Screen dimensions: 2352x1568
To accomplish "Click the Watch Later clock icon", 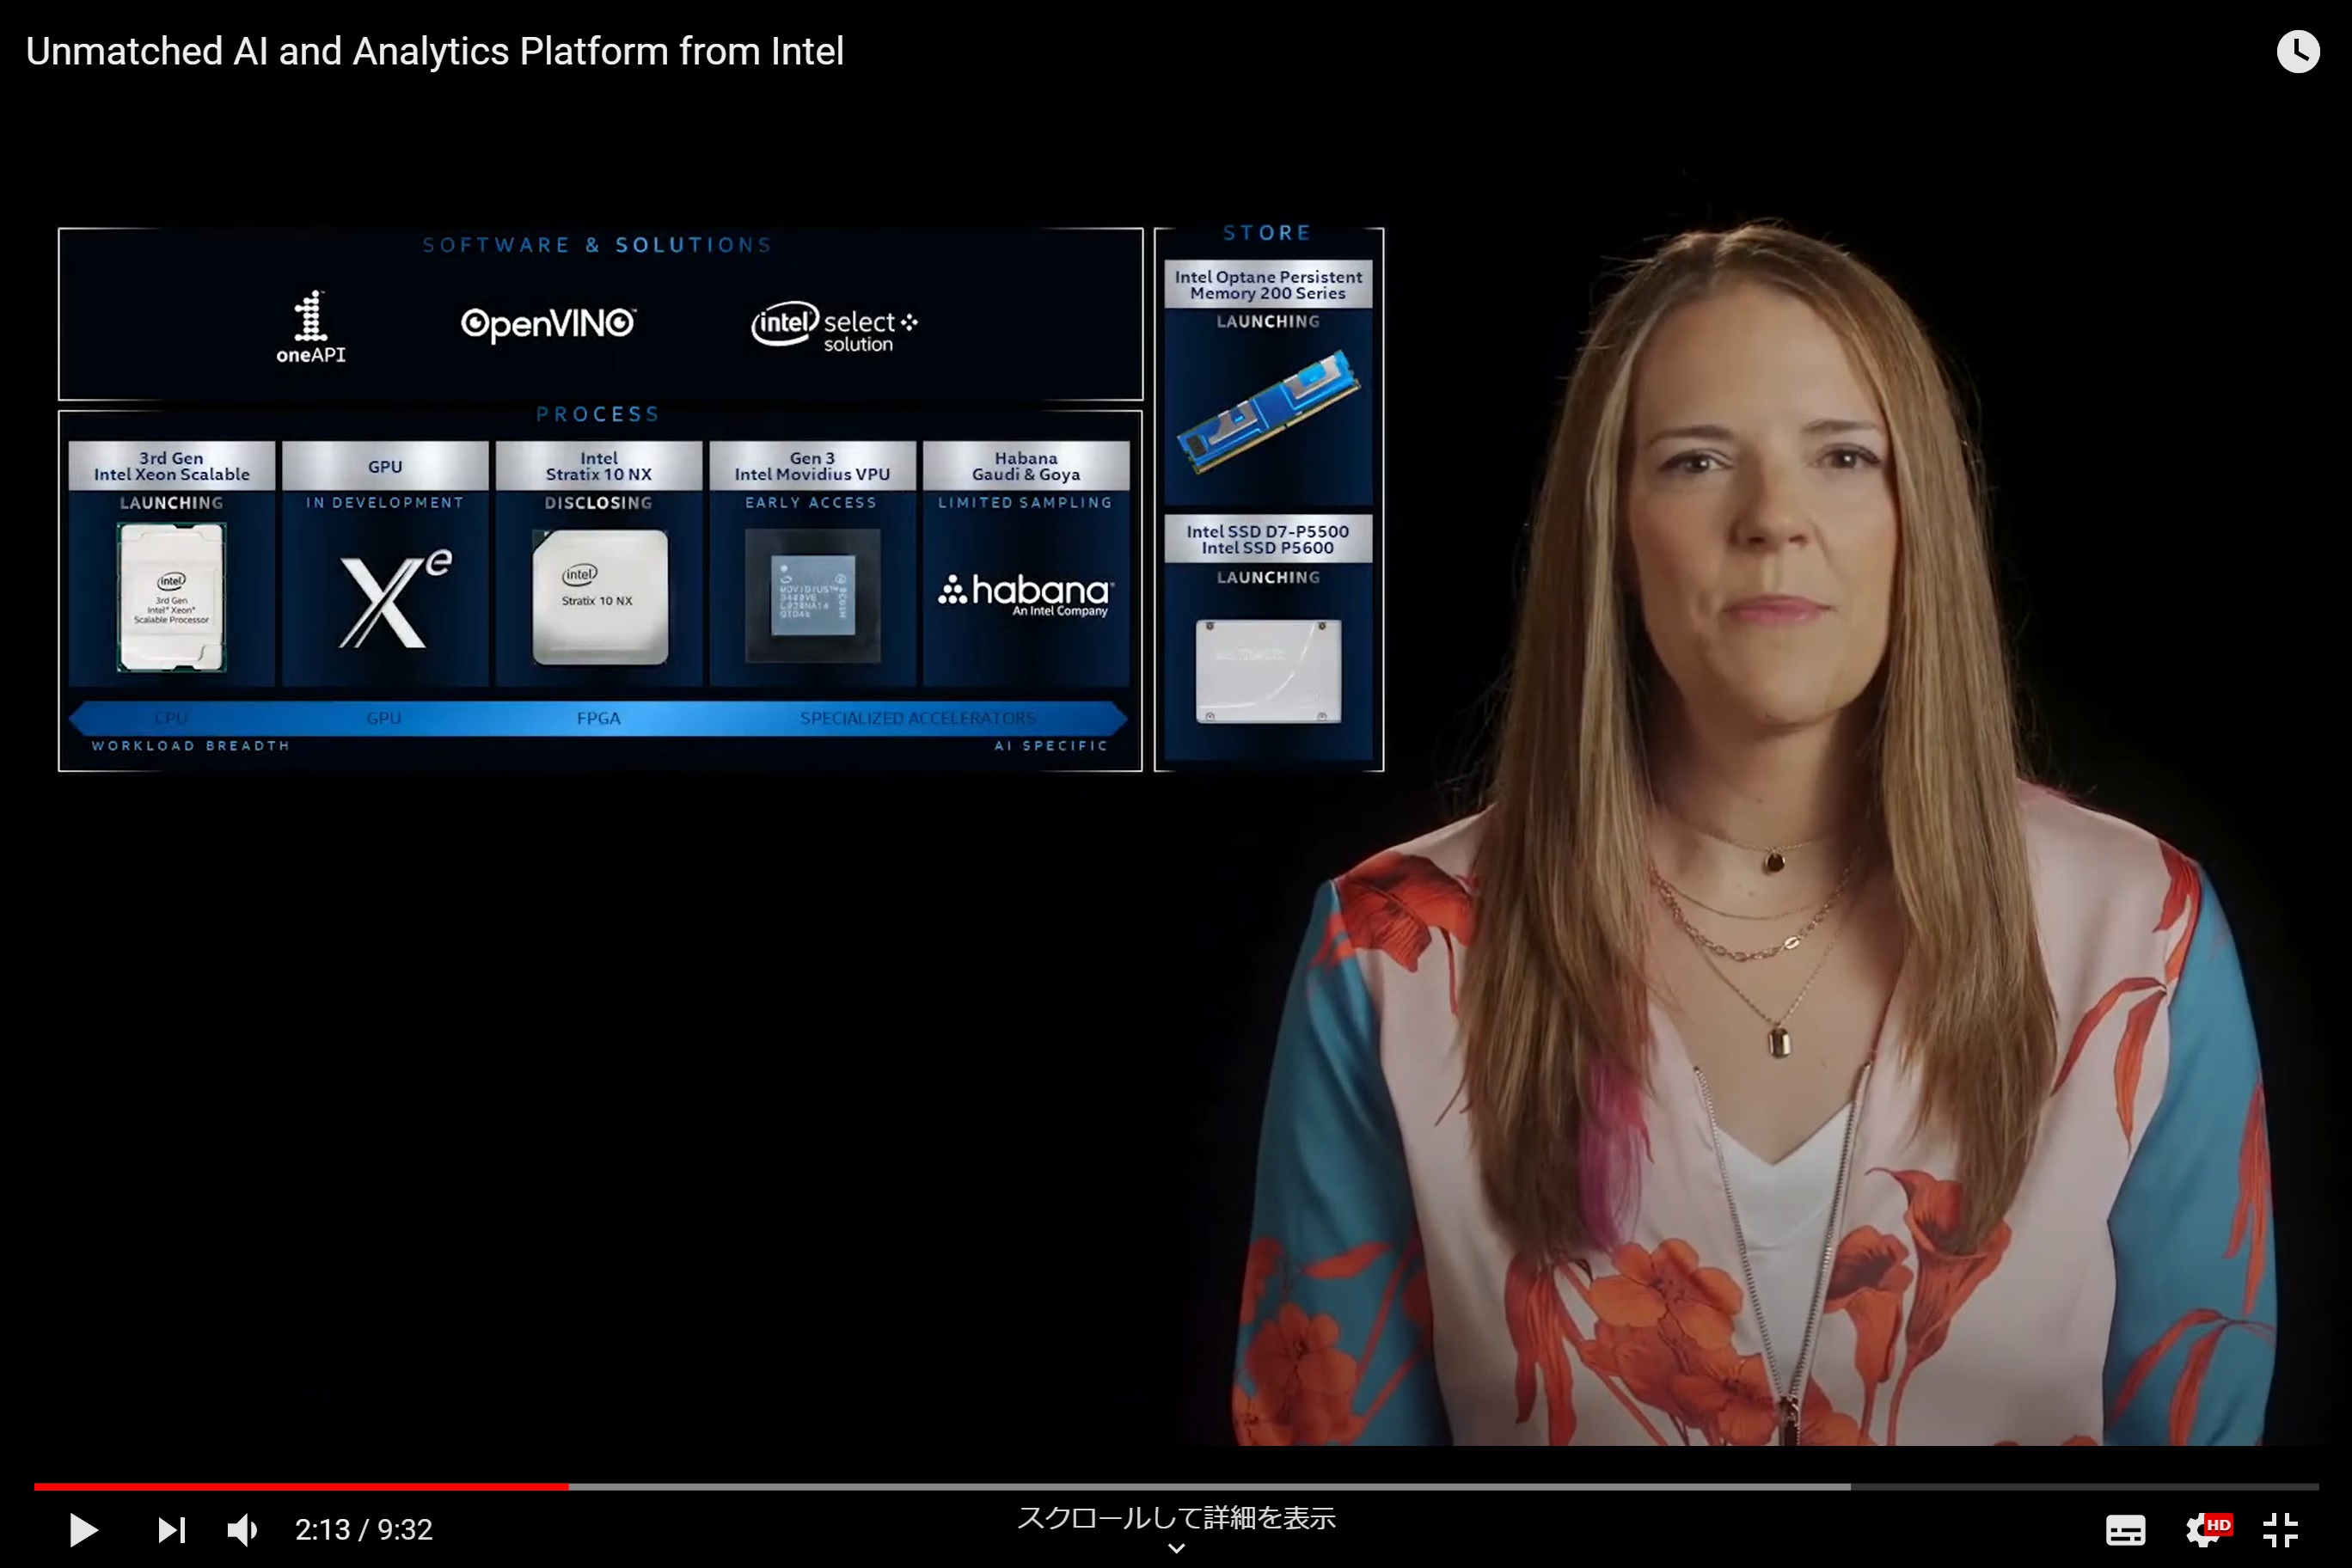I will click(2297, 52).
